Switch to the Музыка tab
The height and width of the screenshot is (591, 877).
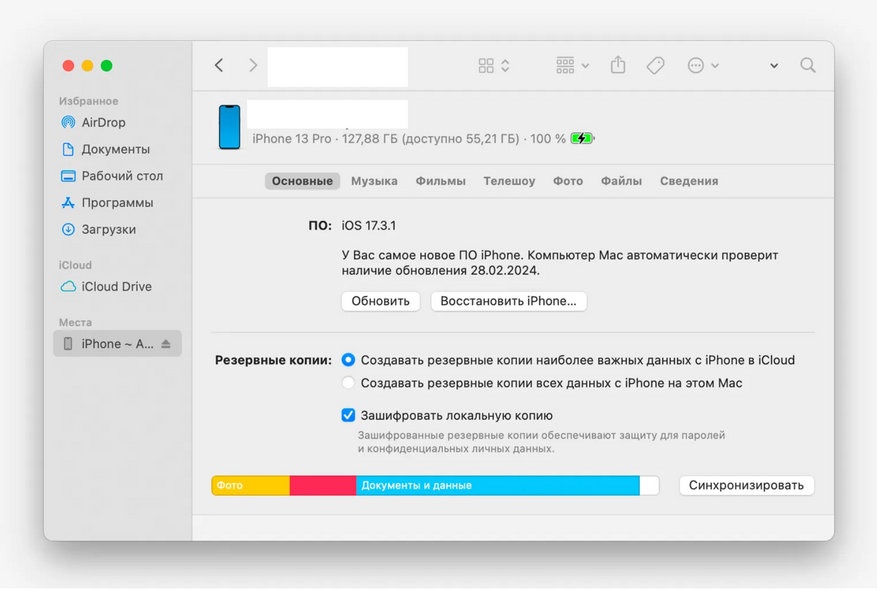point(374,181)
